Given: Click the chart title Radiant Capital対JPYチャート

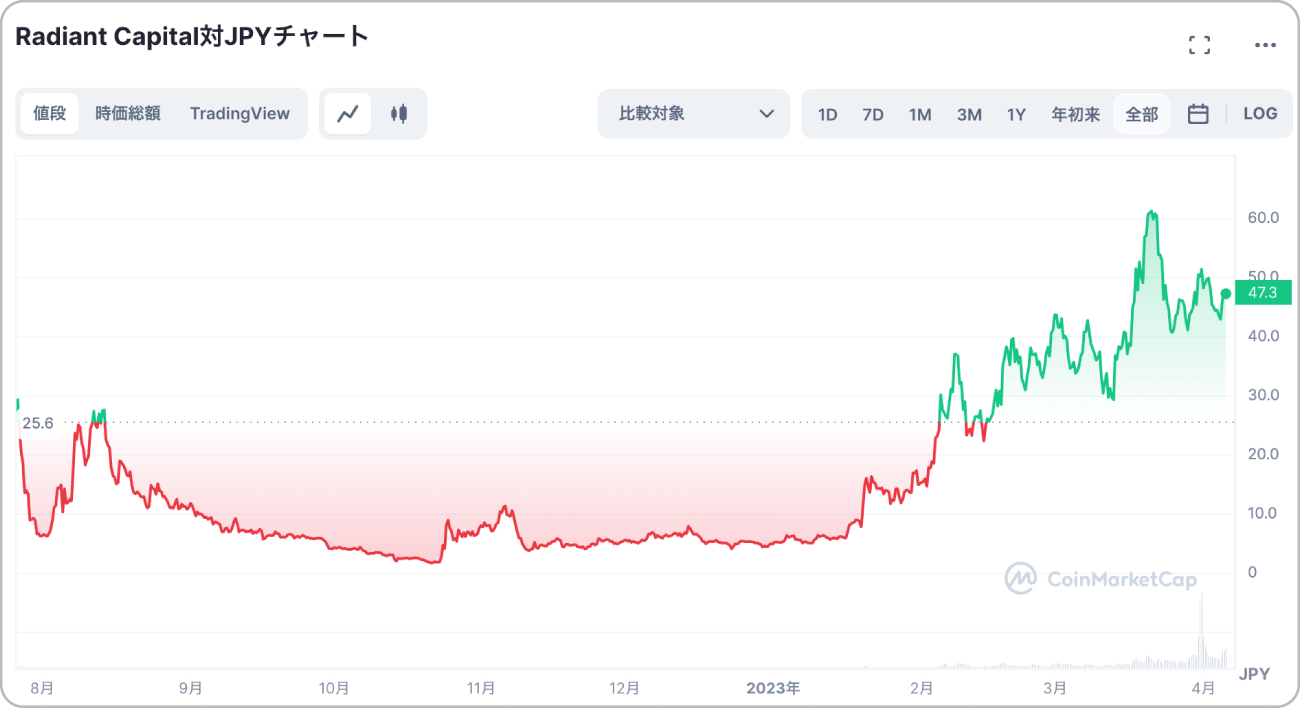Looking at the screenshot, I should click(x=192, y=37).
